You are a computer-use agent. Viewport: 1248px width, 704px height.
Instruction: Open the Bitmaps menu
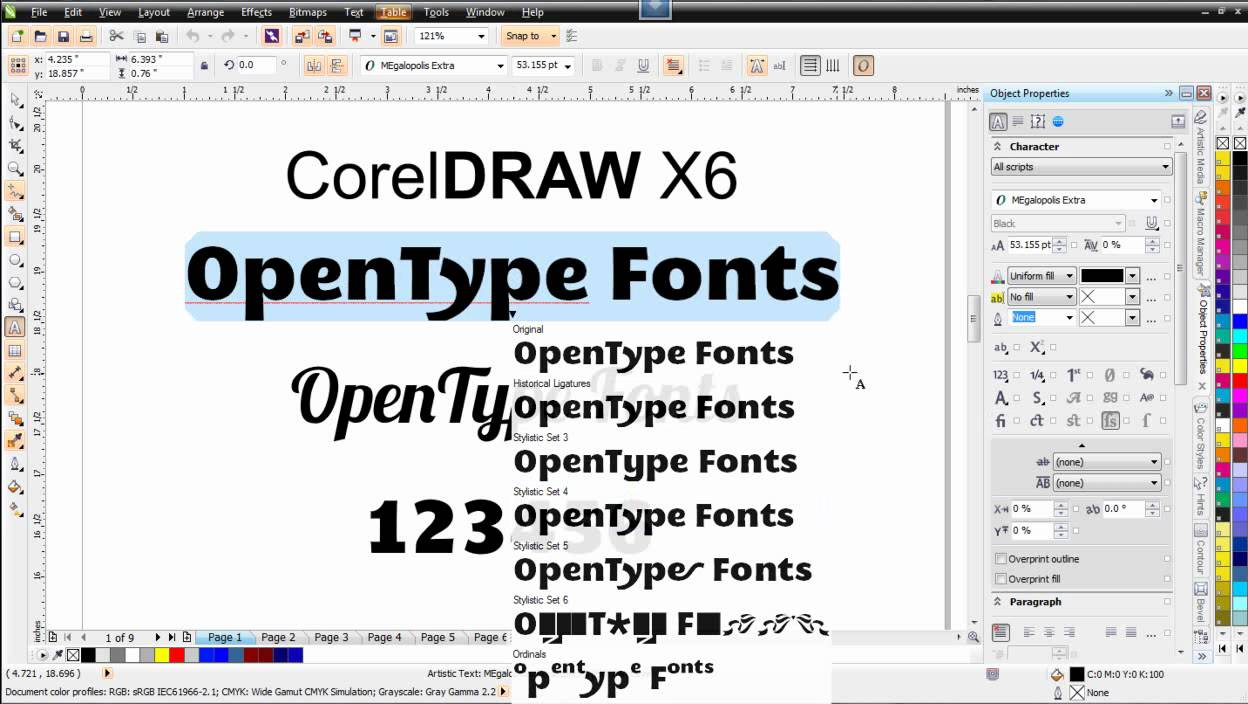(x=308, y=12)
